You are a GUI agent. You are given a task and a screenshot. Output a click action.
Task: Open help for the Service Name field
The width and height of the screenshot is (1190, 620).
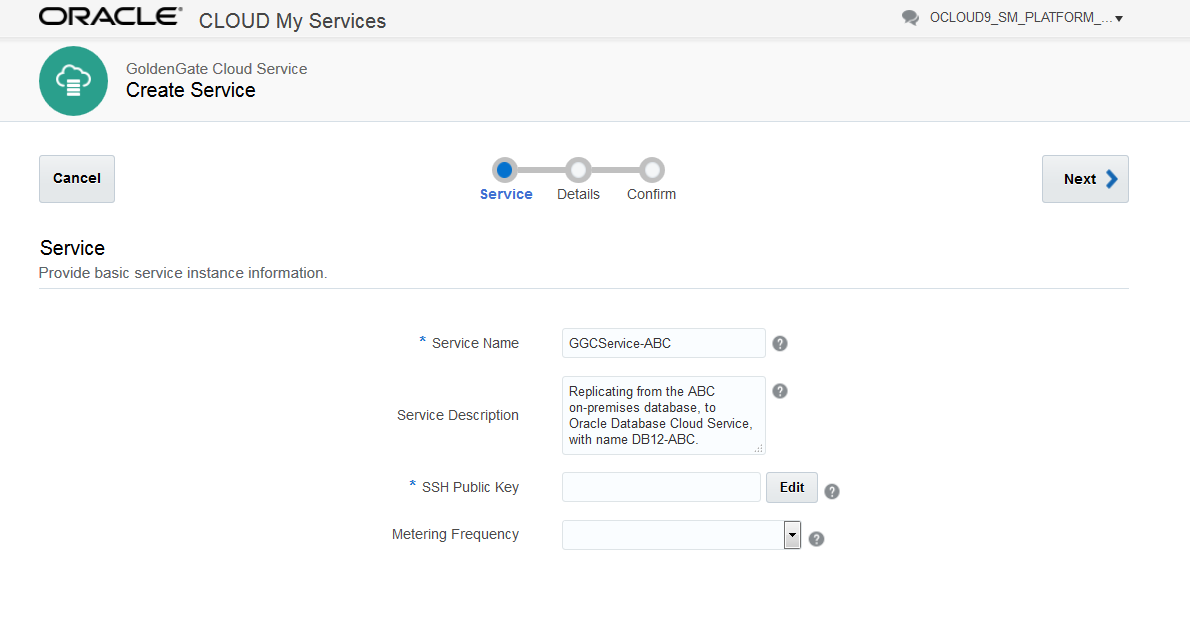(780, 342)
